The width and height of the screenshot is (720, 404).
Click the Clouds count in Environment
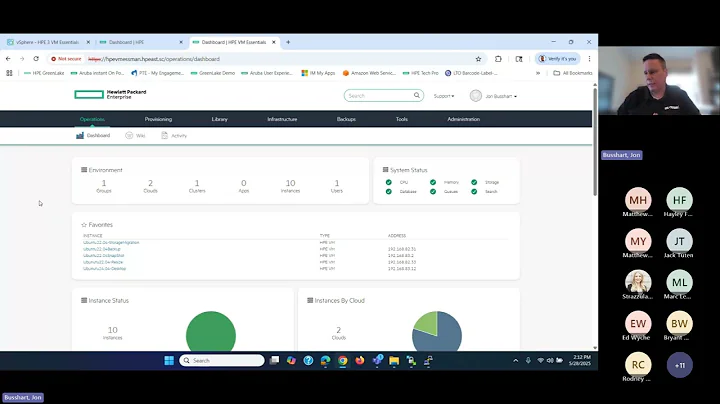150,186
